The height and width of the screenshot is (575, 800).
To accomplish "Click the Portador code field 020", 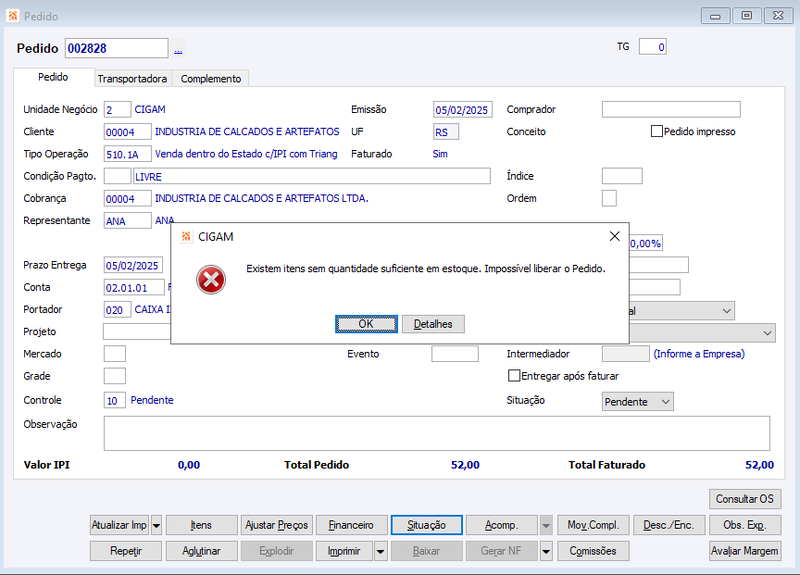I will coord(117,310).
